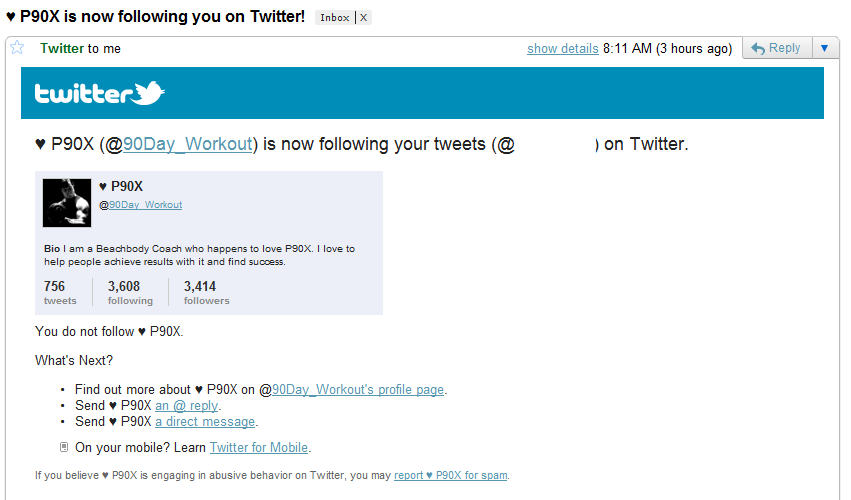Reply to the Twitter email
Viewport: 851px width, 500px height.
pos(776,48)
